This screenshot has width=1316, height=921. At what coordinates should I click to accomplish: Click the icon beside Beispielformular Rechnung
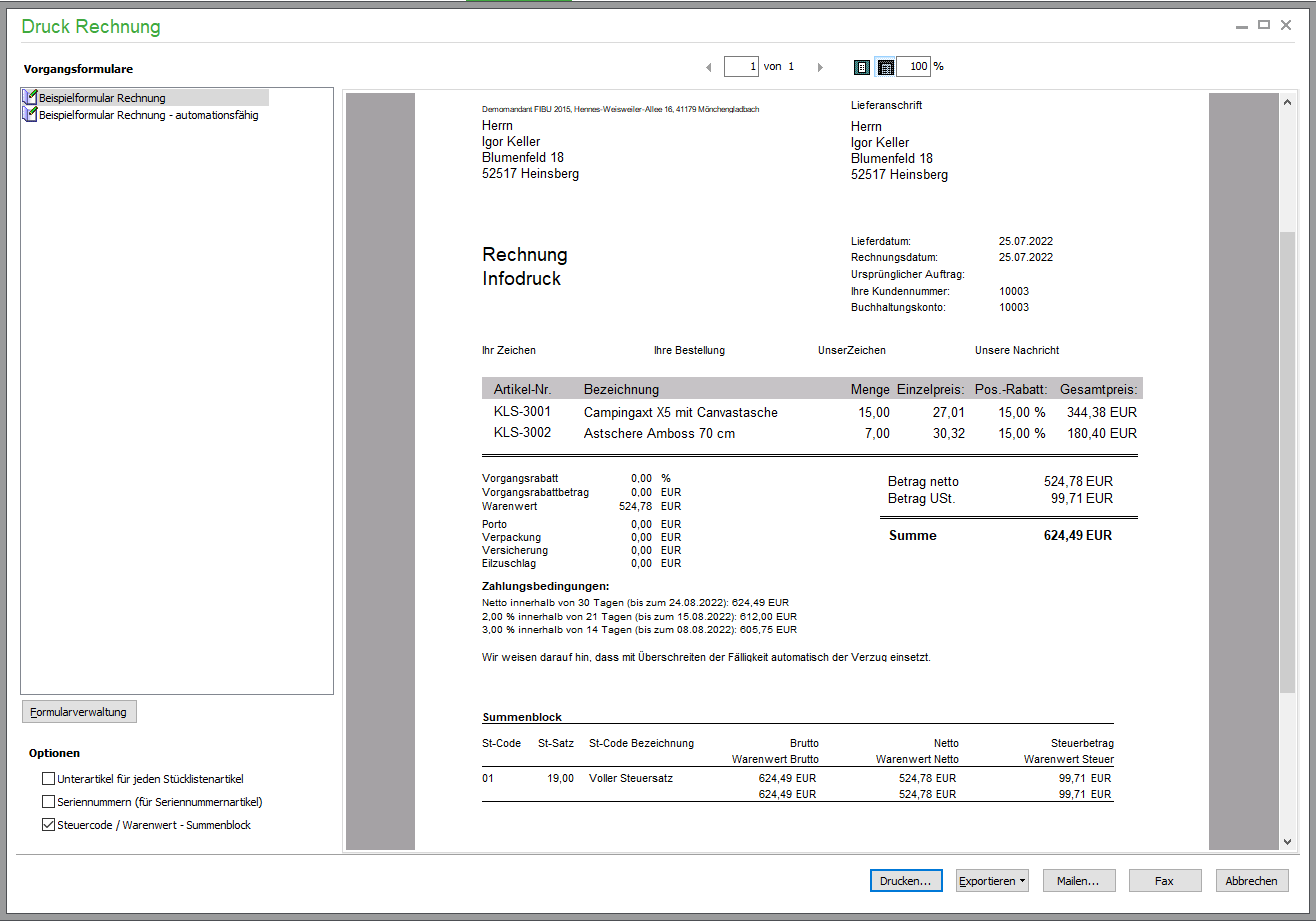[30, 98]
